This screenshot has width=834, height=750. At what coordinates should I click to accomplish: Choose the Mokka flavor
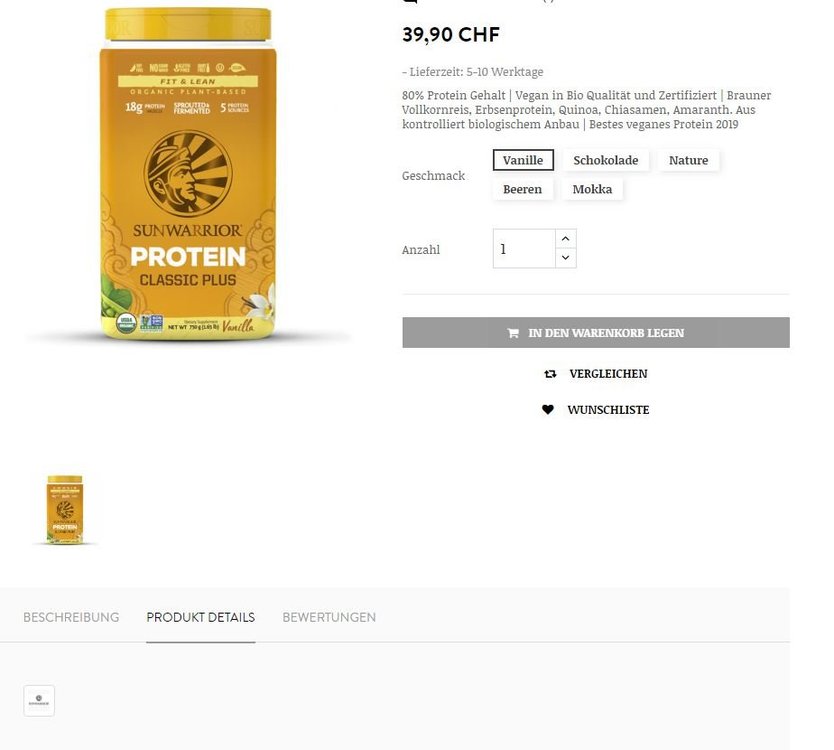592,189
